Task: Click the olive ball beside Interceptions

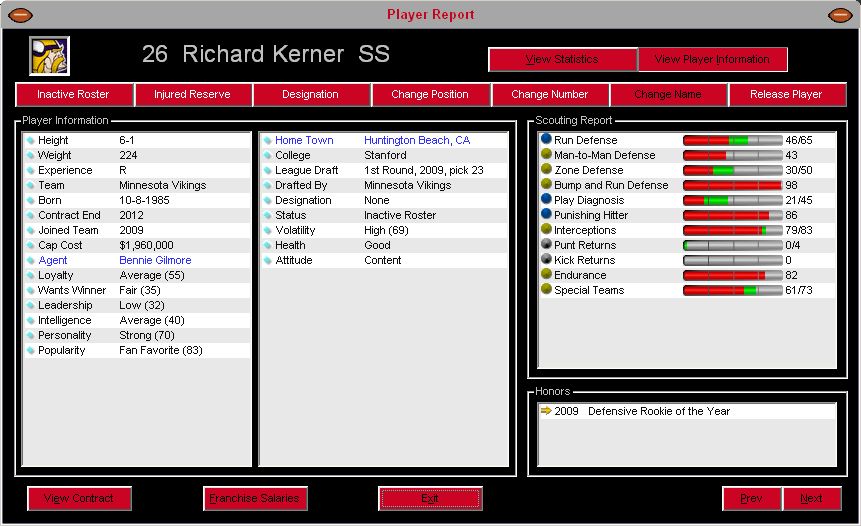Action: [x=546, y=230]
